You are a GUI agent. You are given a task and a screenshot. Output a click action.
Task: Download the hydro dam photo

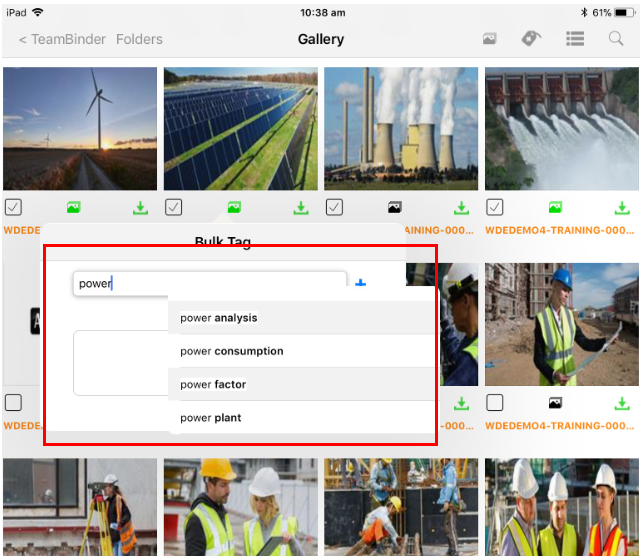622,208
